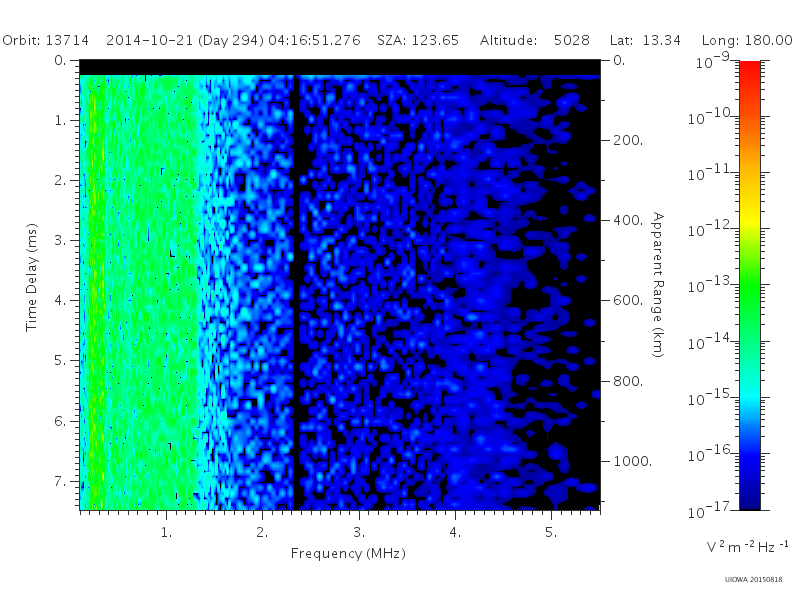
Task: Click the timestamp "04:16:51.276"
Action: point(314,40)
